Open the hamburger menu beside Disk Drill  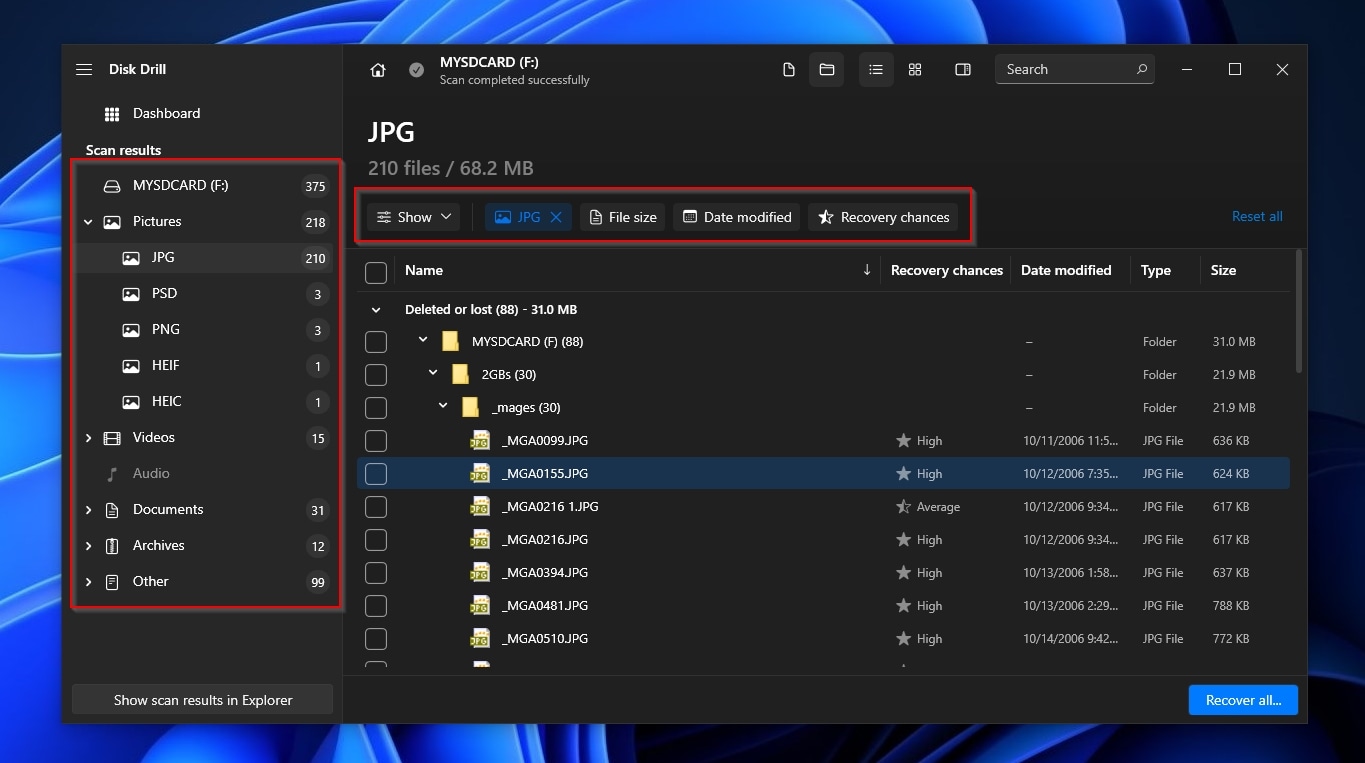pos(84,69)
